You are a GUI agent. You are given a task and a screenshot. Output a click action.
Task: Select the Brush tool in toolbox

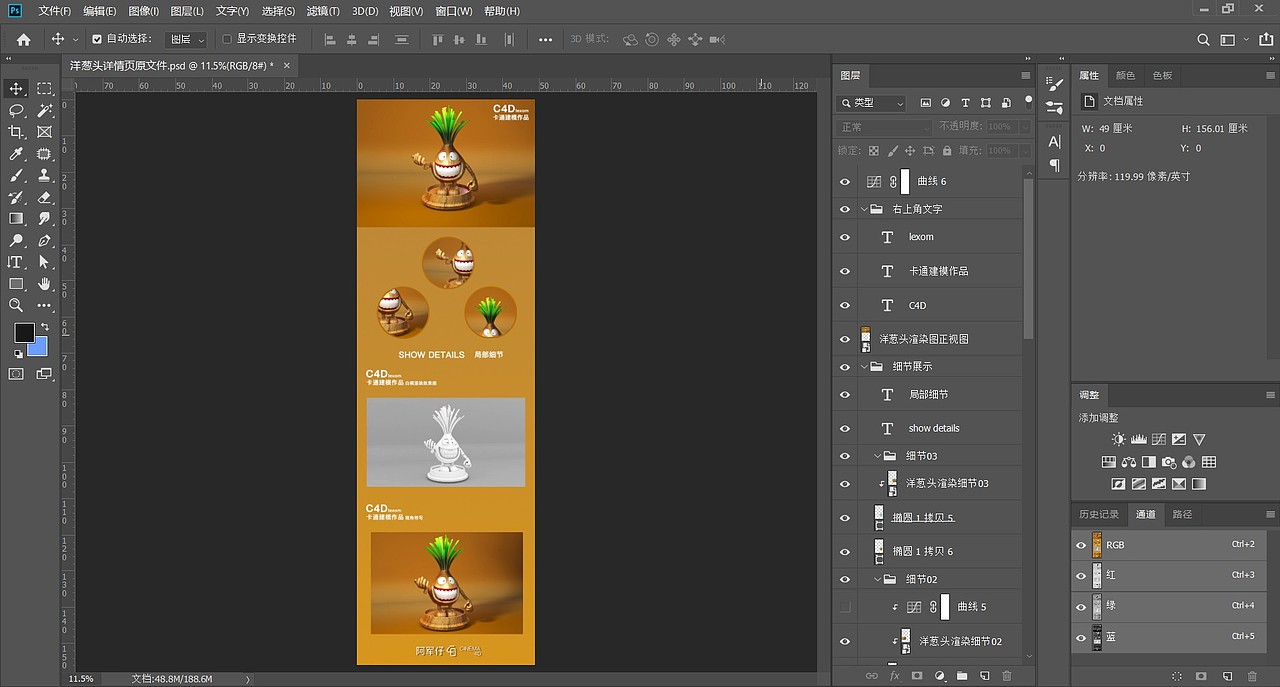click(x=16, y=176)
